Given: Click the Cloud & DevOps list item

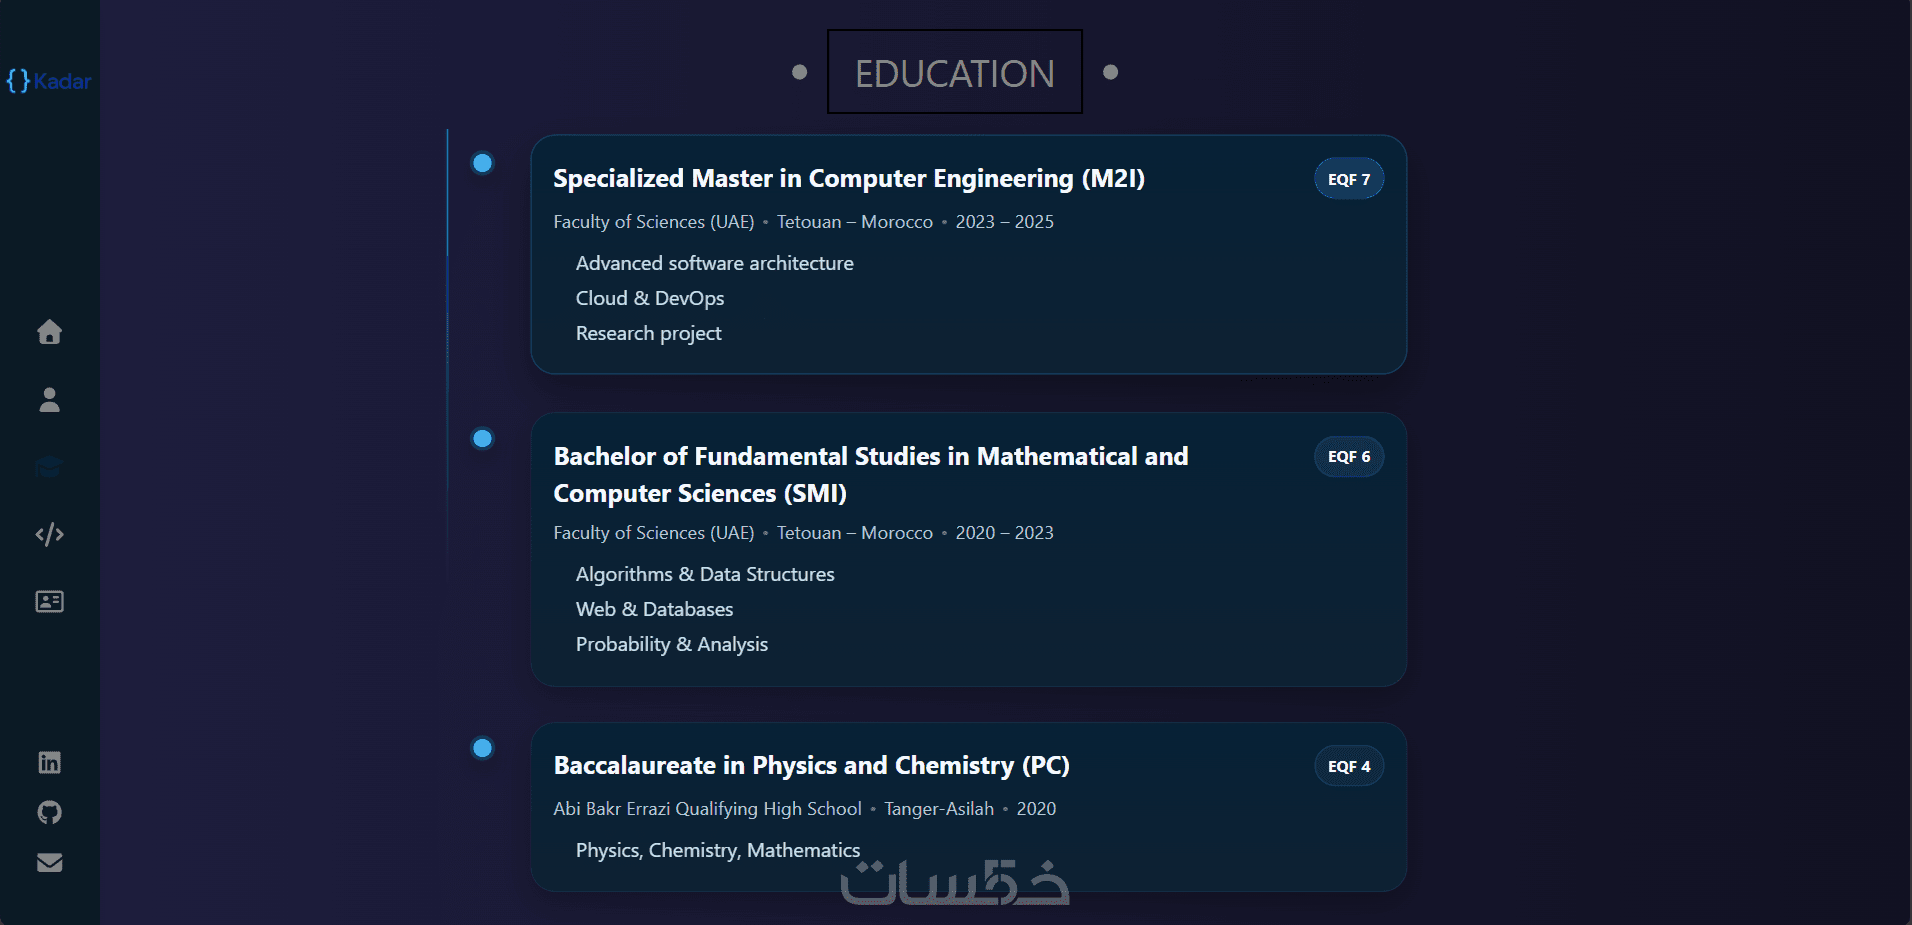Looking at the screenshot, I should [x=650, y=298].
